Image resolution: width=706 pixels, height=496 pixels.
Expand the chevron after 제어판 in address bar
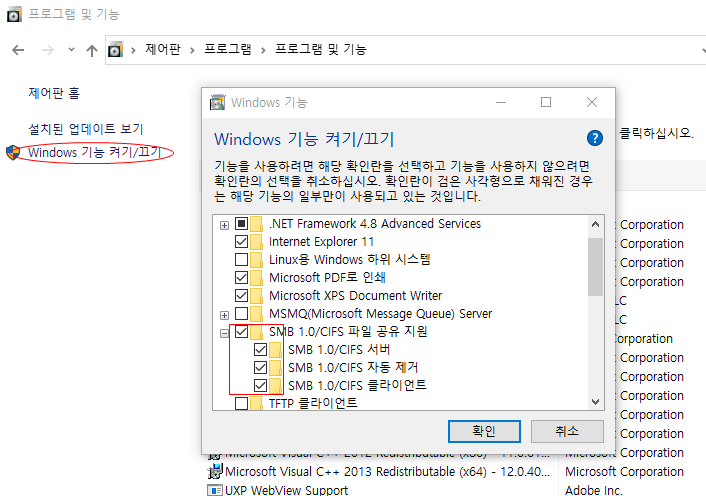click(x=192, y=50)
